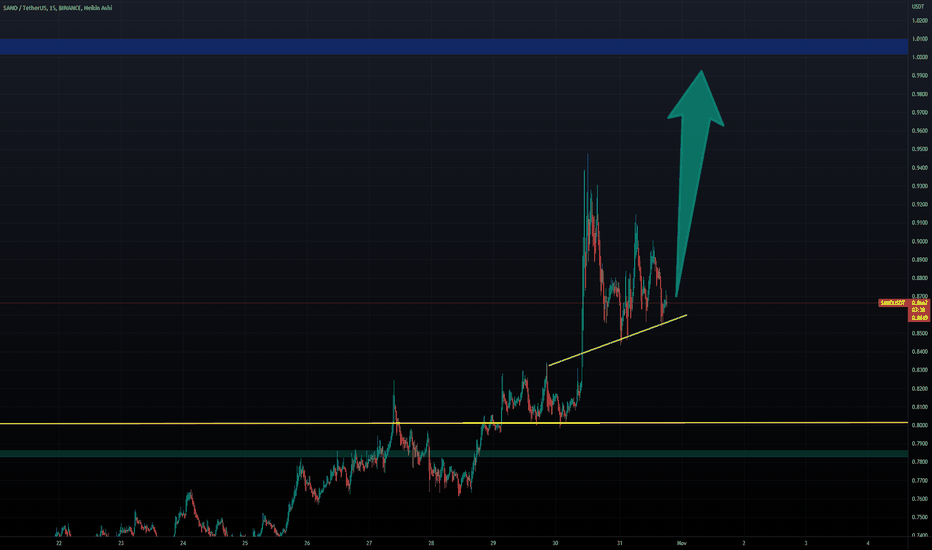The height and width of the screenshot is (550, 932).
Task: Click the 0.8500 price scale label
Action: point(919,334)
